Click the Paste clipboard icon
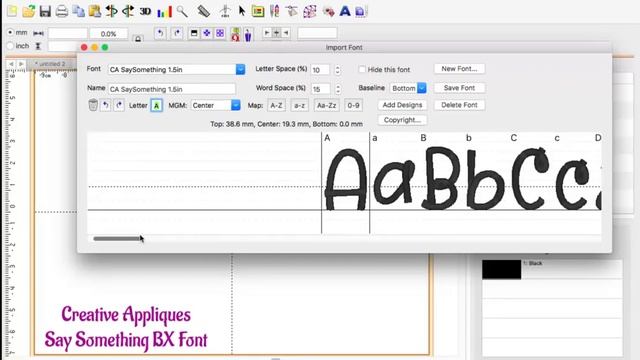The width and height of the screenshot is (640, 360). pos(95,11)
